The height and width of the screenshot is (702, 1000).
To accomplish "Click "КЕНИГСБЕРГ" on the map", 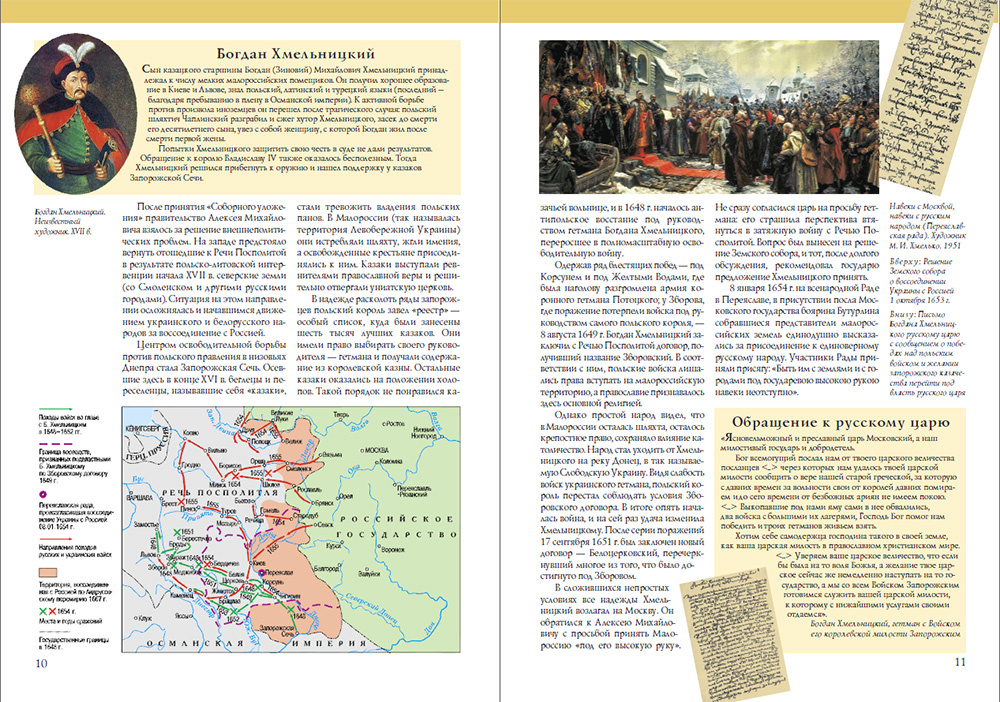I will (x=143, y=428).
